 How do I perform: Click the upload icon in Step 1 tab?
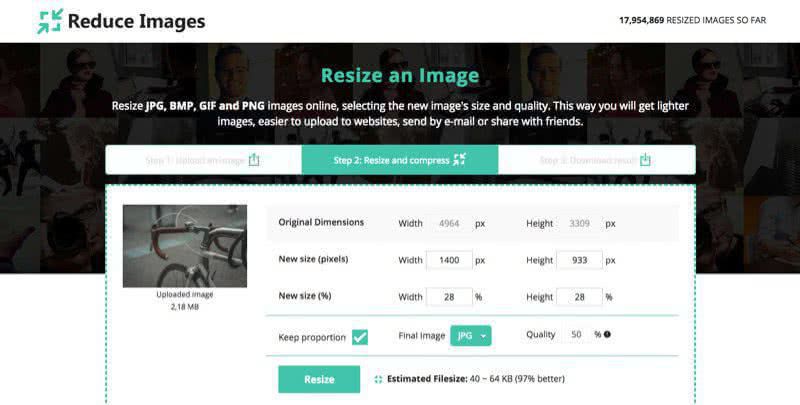(254, 160)
